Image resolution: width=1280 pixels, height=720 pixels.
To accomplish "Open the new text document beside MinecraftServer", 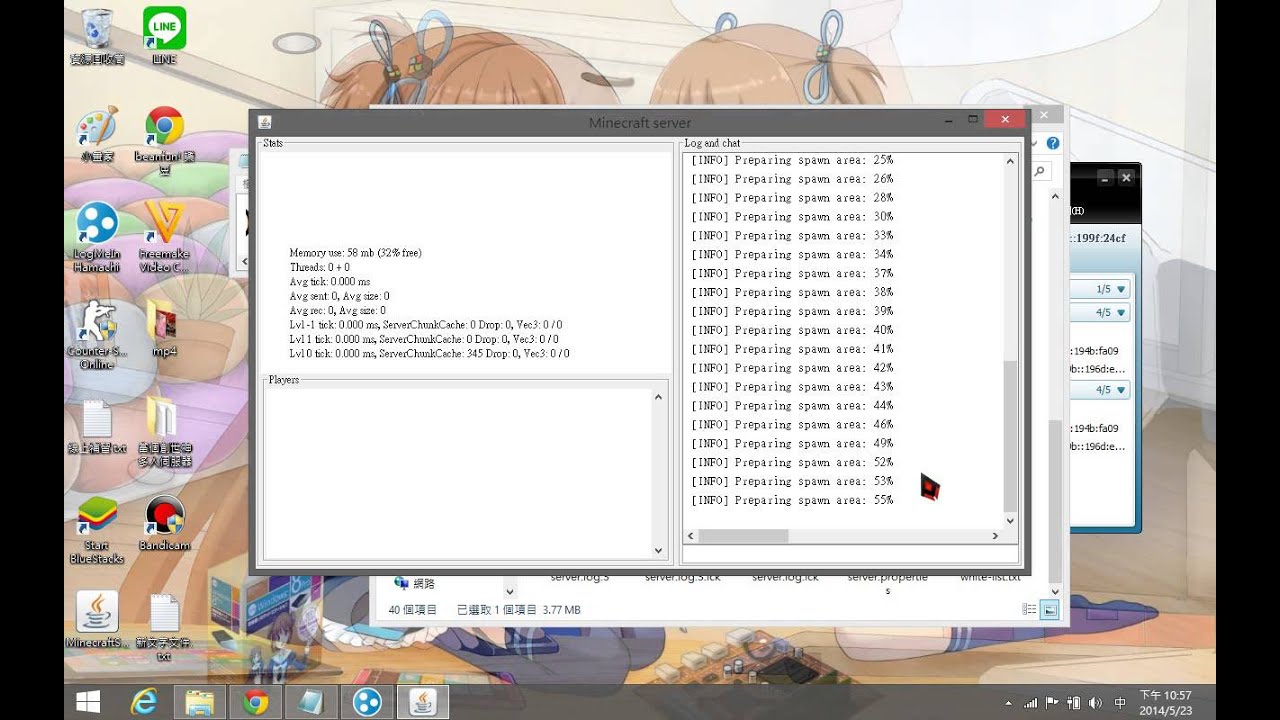I will tap(164, 627).
